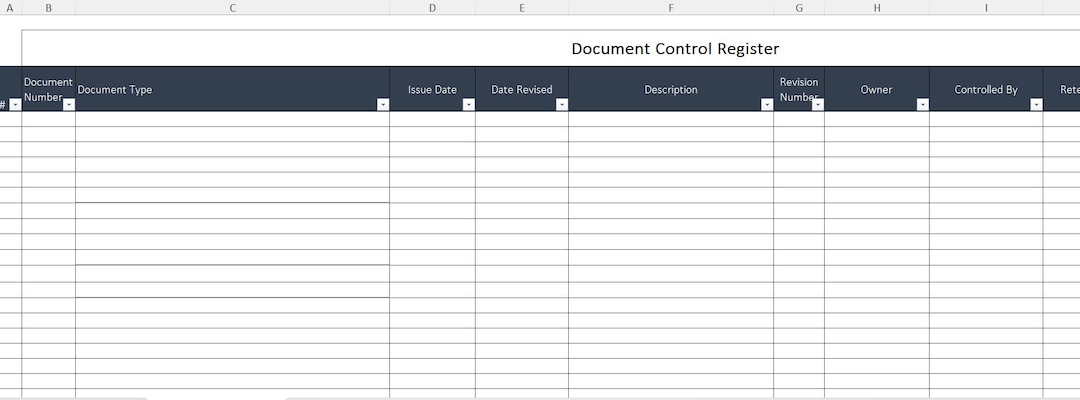Open the # column filter dropdown

tap(15, 105)
